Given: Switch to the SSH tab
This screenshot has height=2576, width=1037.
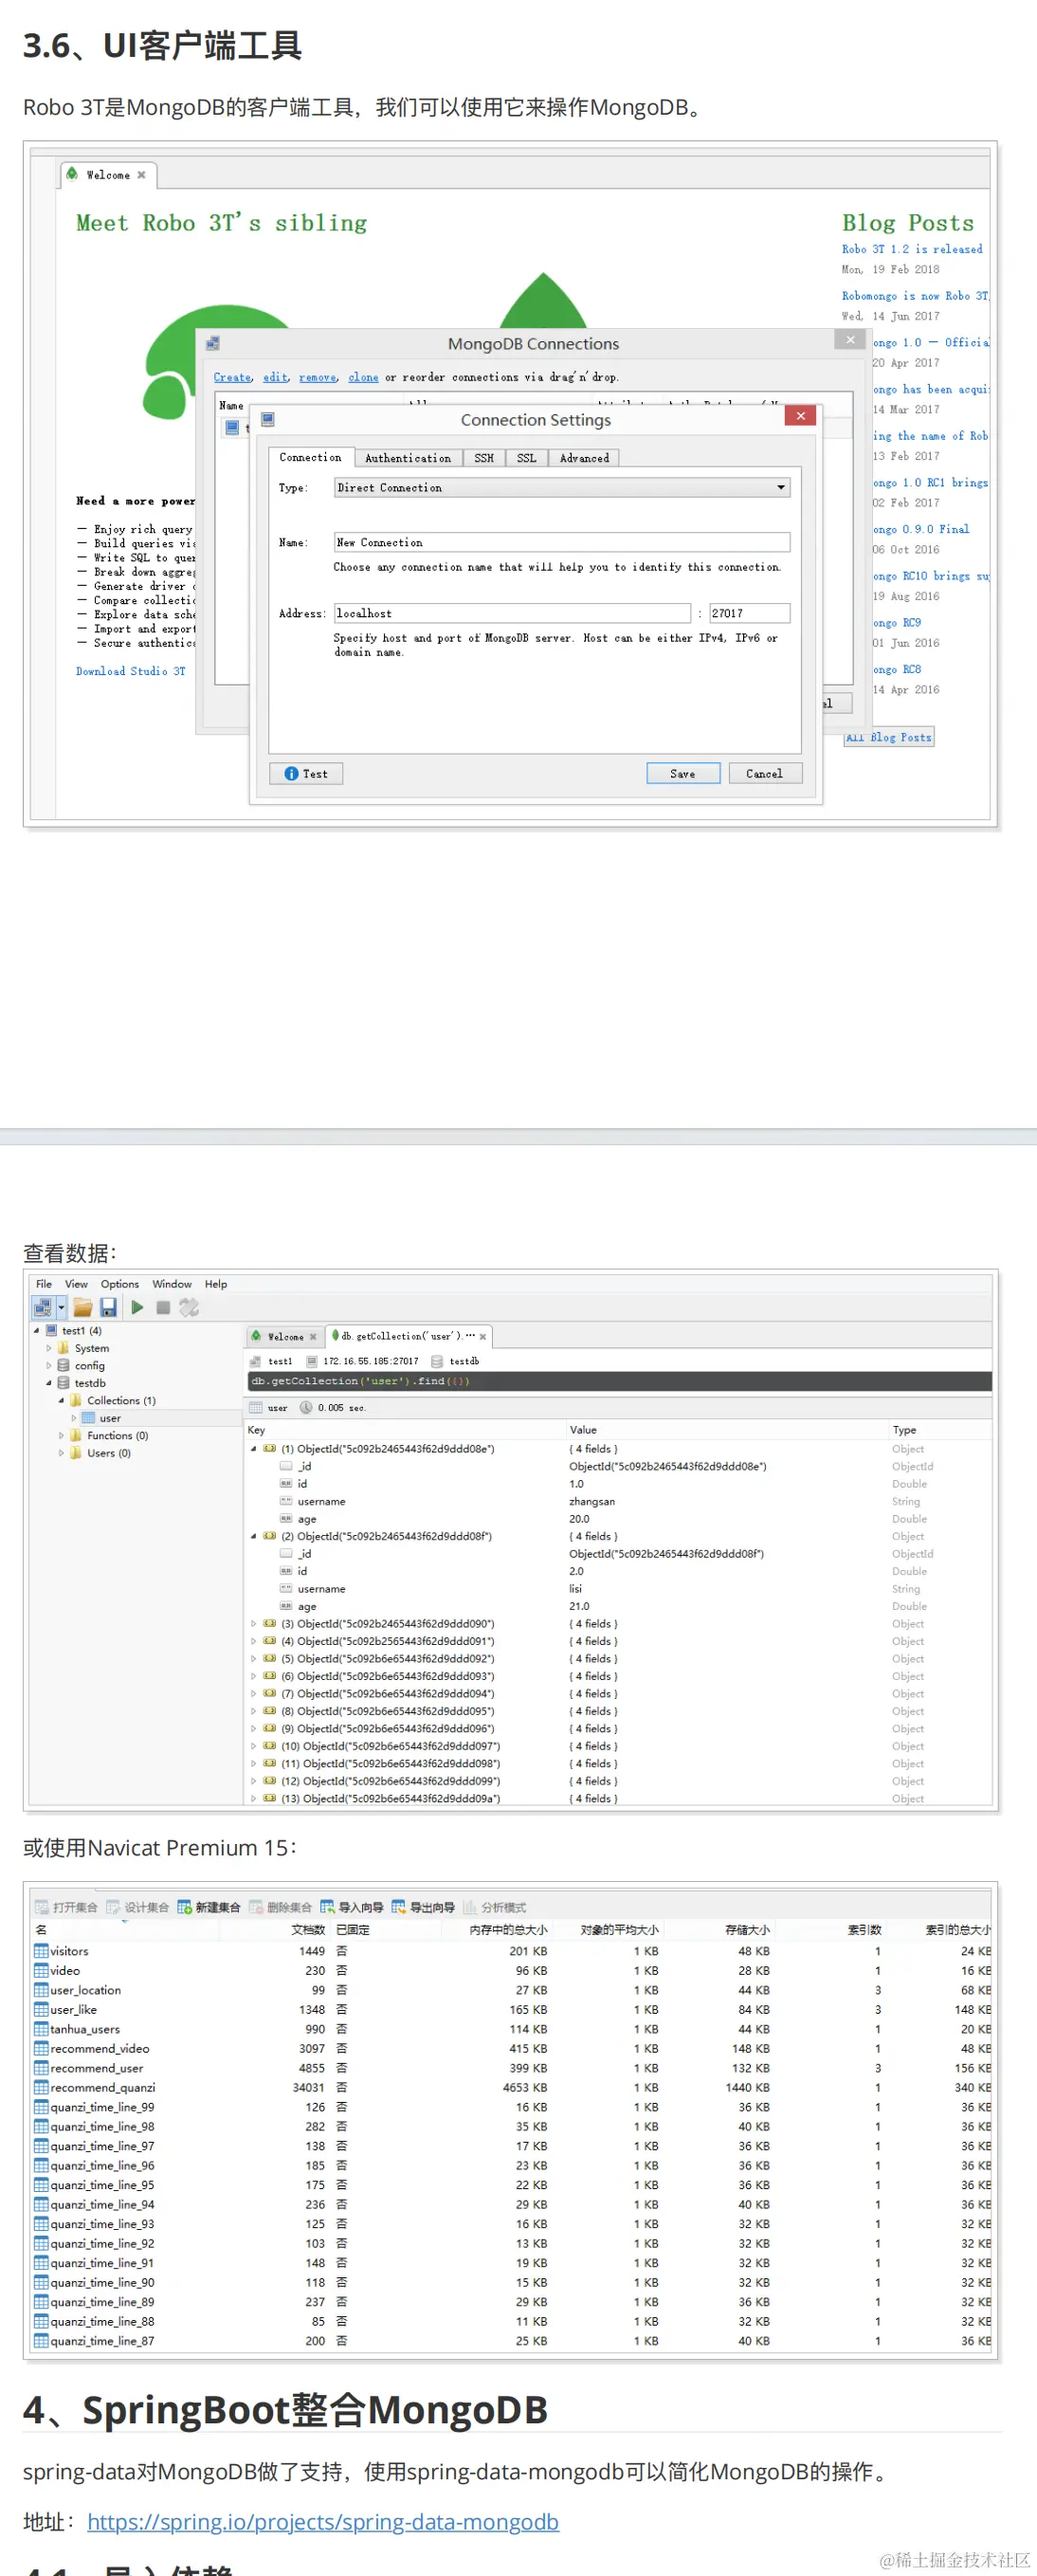Looking at the screenshot, I should pos(484,458).
